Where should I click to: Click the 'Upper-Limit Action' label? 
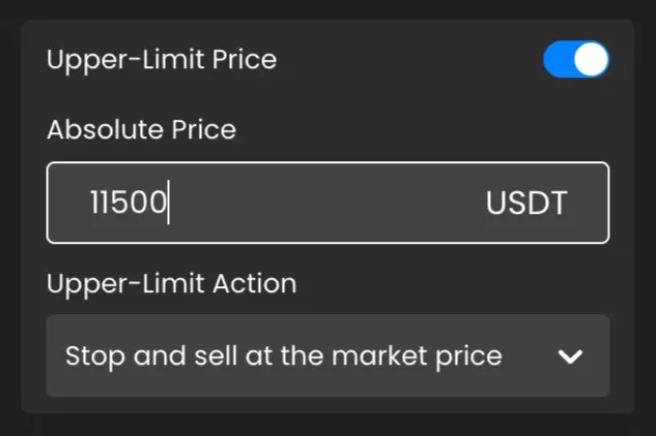(172, 284)
